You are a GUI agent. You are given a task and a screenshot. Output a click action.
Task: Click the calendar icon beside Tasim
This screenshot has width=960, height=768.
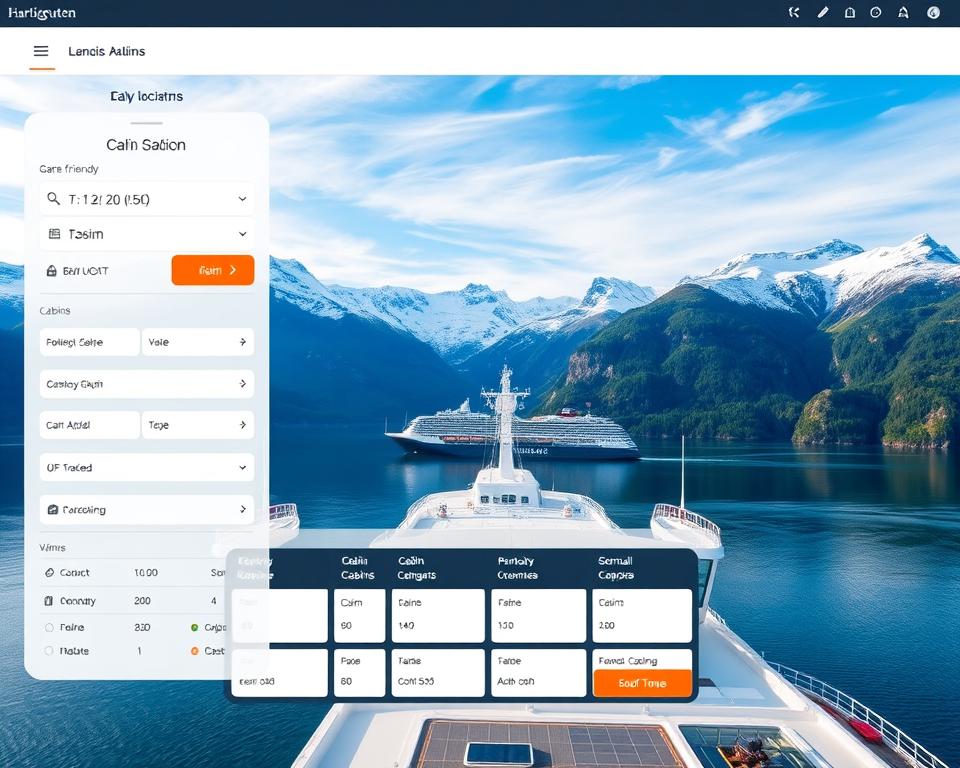(x=54, y=234)
